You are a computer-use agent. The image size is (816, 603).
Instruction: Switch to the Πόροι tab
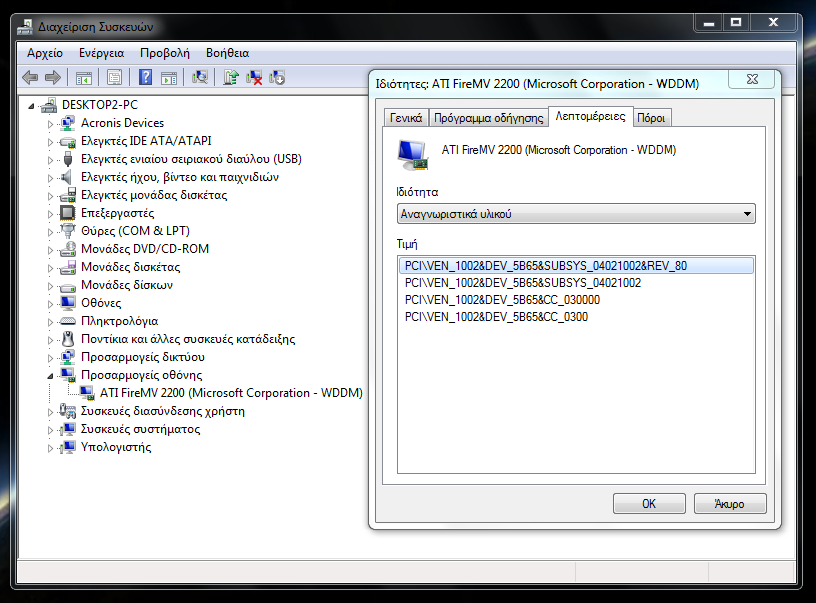click(651, 118)
